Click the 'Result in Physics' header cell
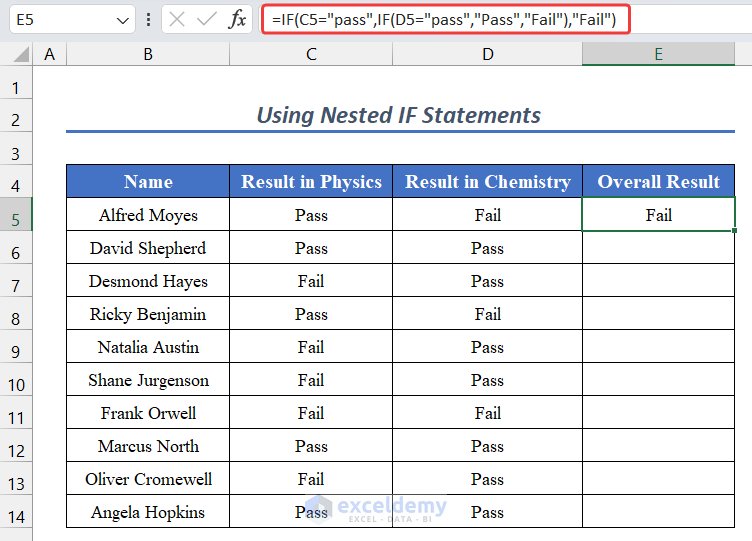This screenshot has width=752, height=541. point(311,181)
